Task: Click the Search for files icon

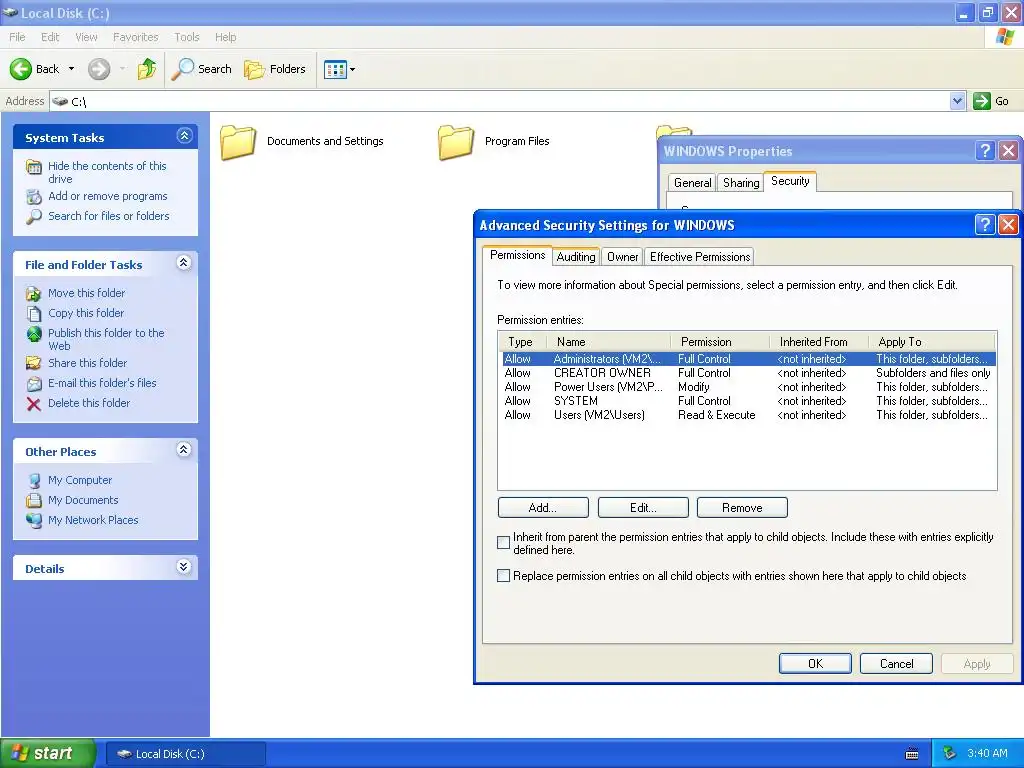Action: 34,216
